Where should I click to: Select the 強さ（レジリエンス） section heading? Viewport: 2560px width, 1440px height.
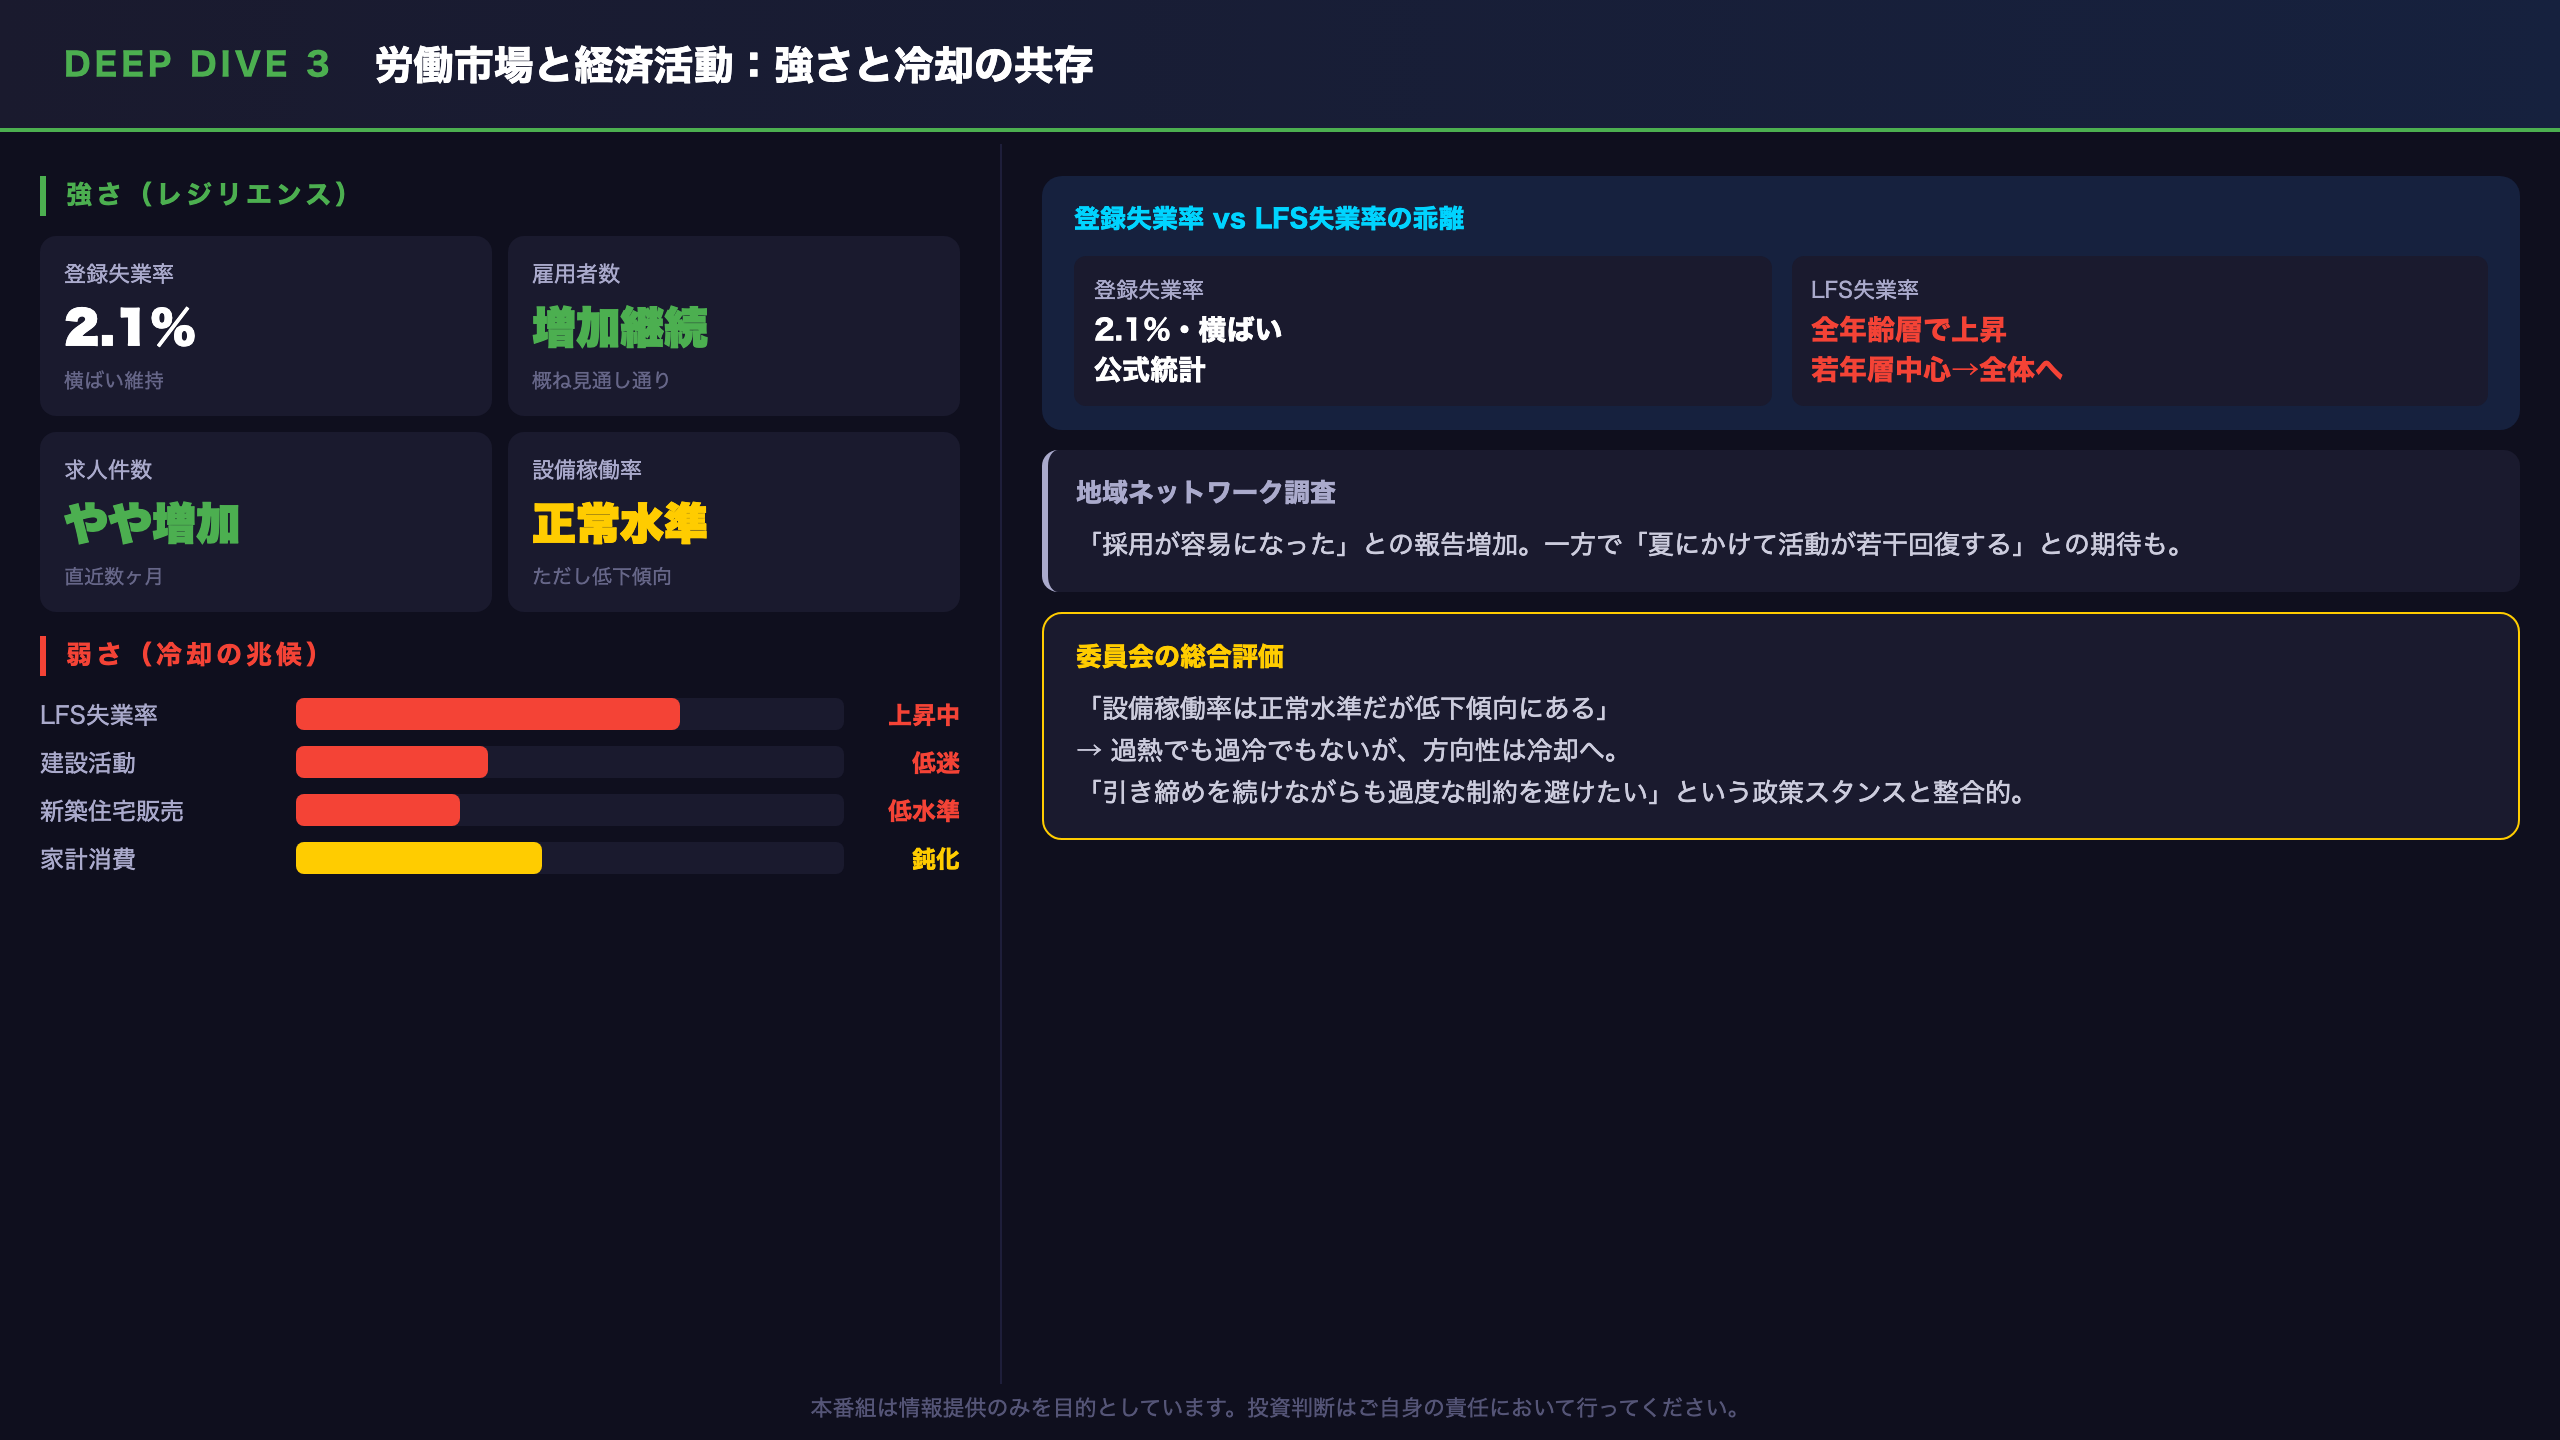coord(207,194)
